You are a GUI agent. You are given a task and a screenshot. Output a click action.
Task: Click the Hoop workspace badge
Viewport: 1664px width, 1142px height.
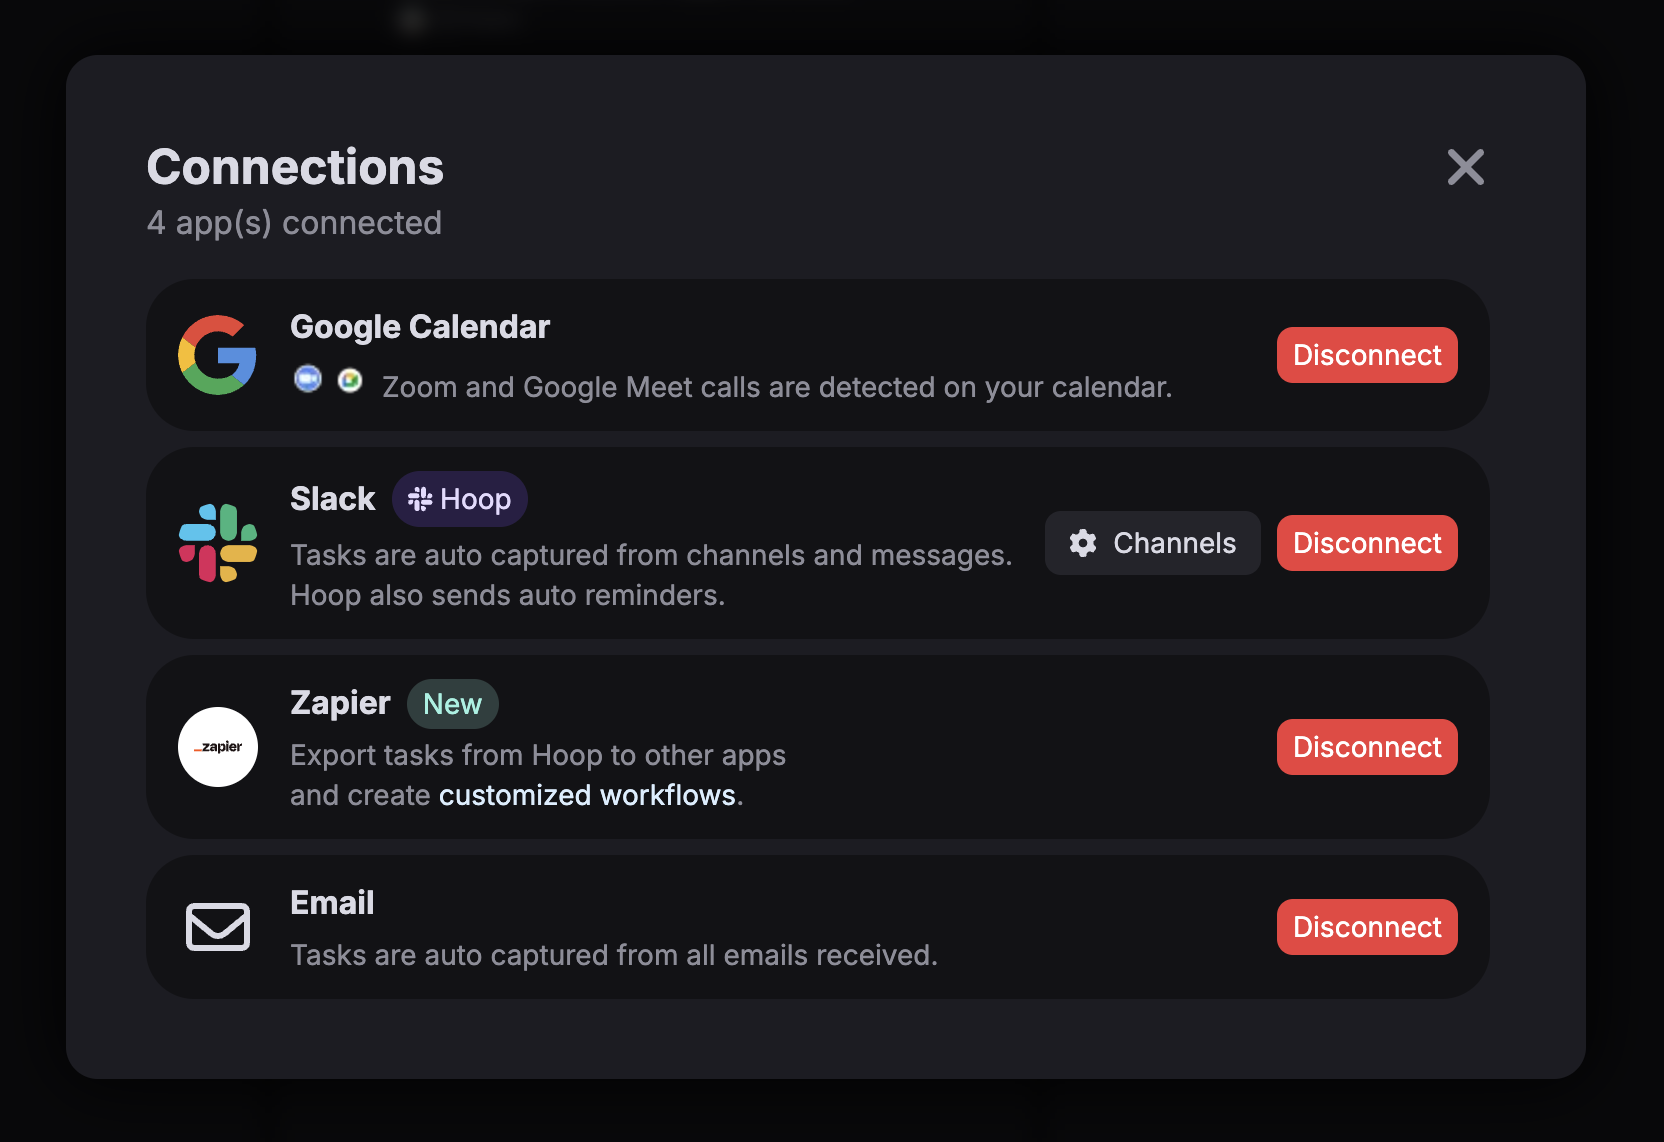click(460, 499)
